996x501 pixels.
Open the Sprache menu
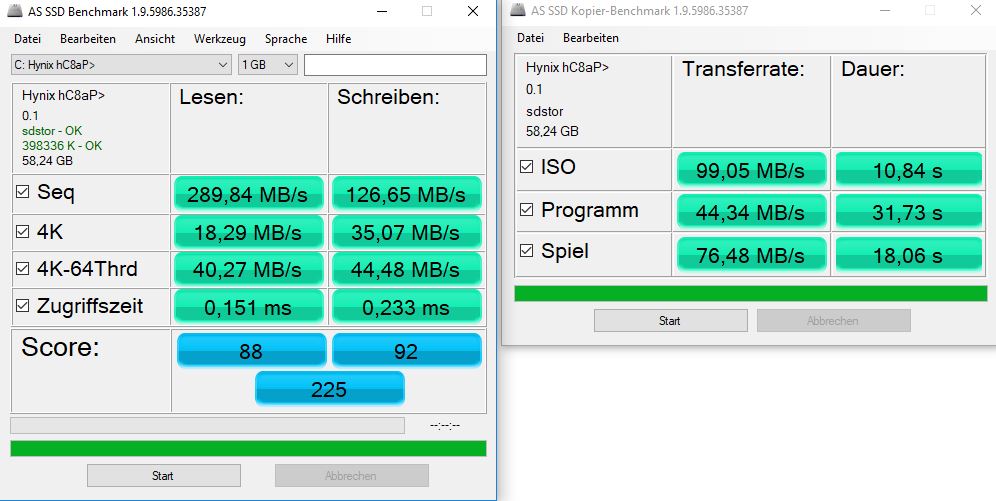coord(286,39)
